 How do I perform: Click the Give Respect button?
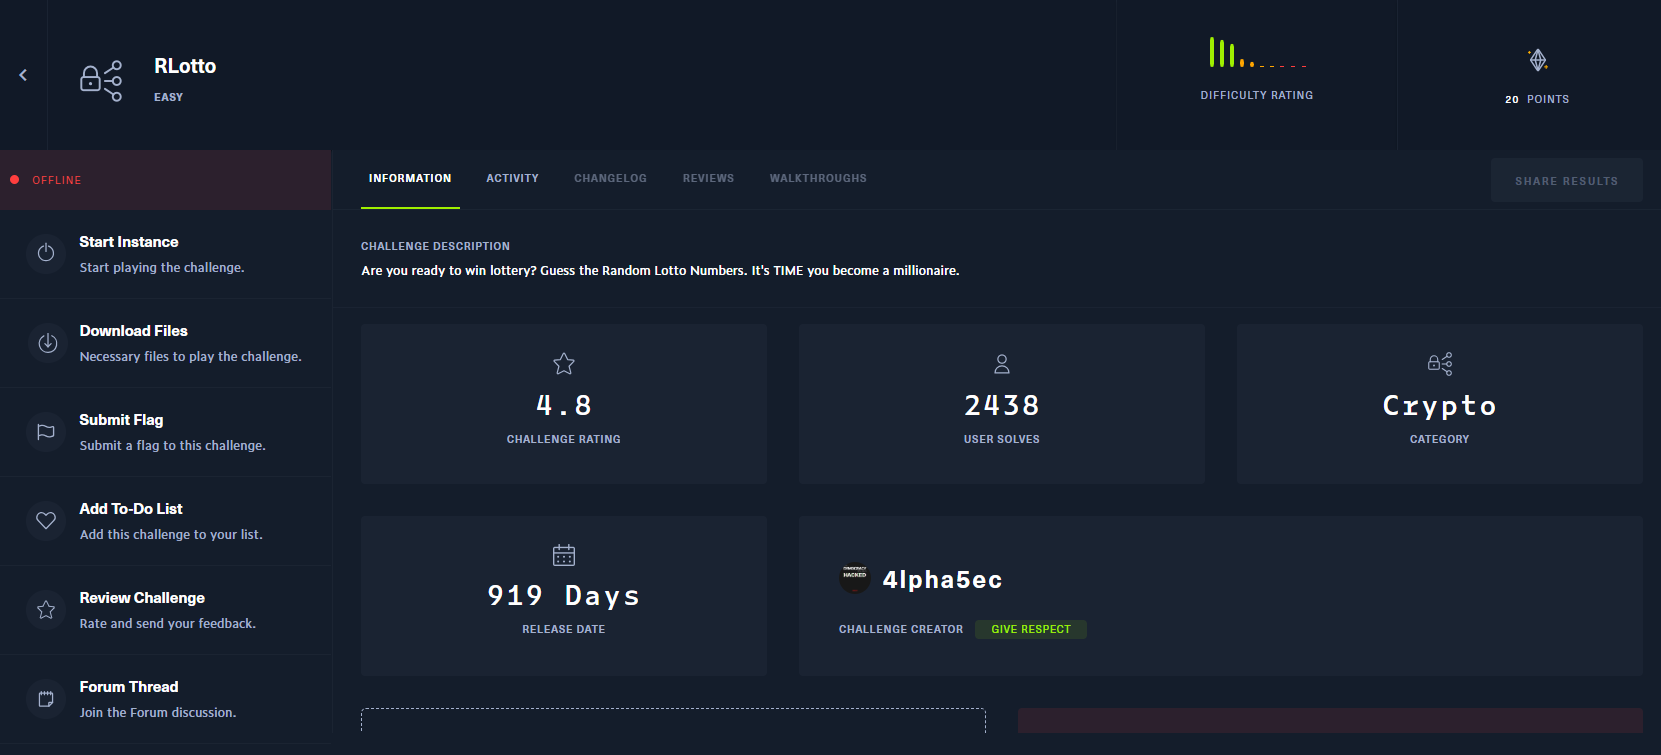[x=1030, y=629]
